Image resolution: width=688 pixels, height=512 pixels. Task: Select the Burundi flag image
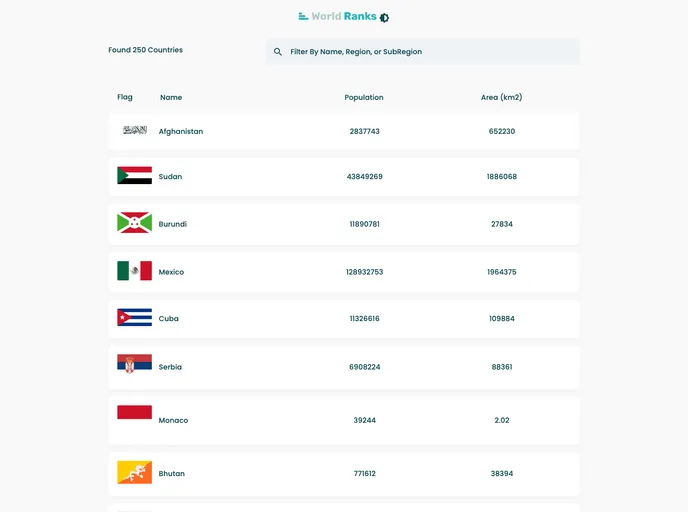(x=135, y=223)
